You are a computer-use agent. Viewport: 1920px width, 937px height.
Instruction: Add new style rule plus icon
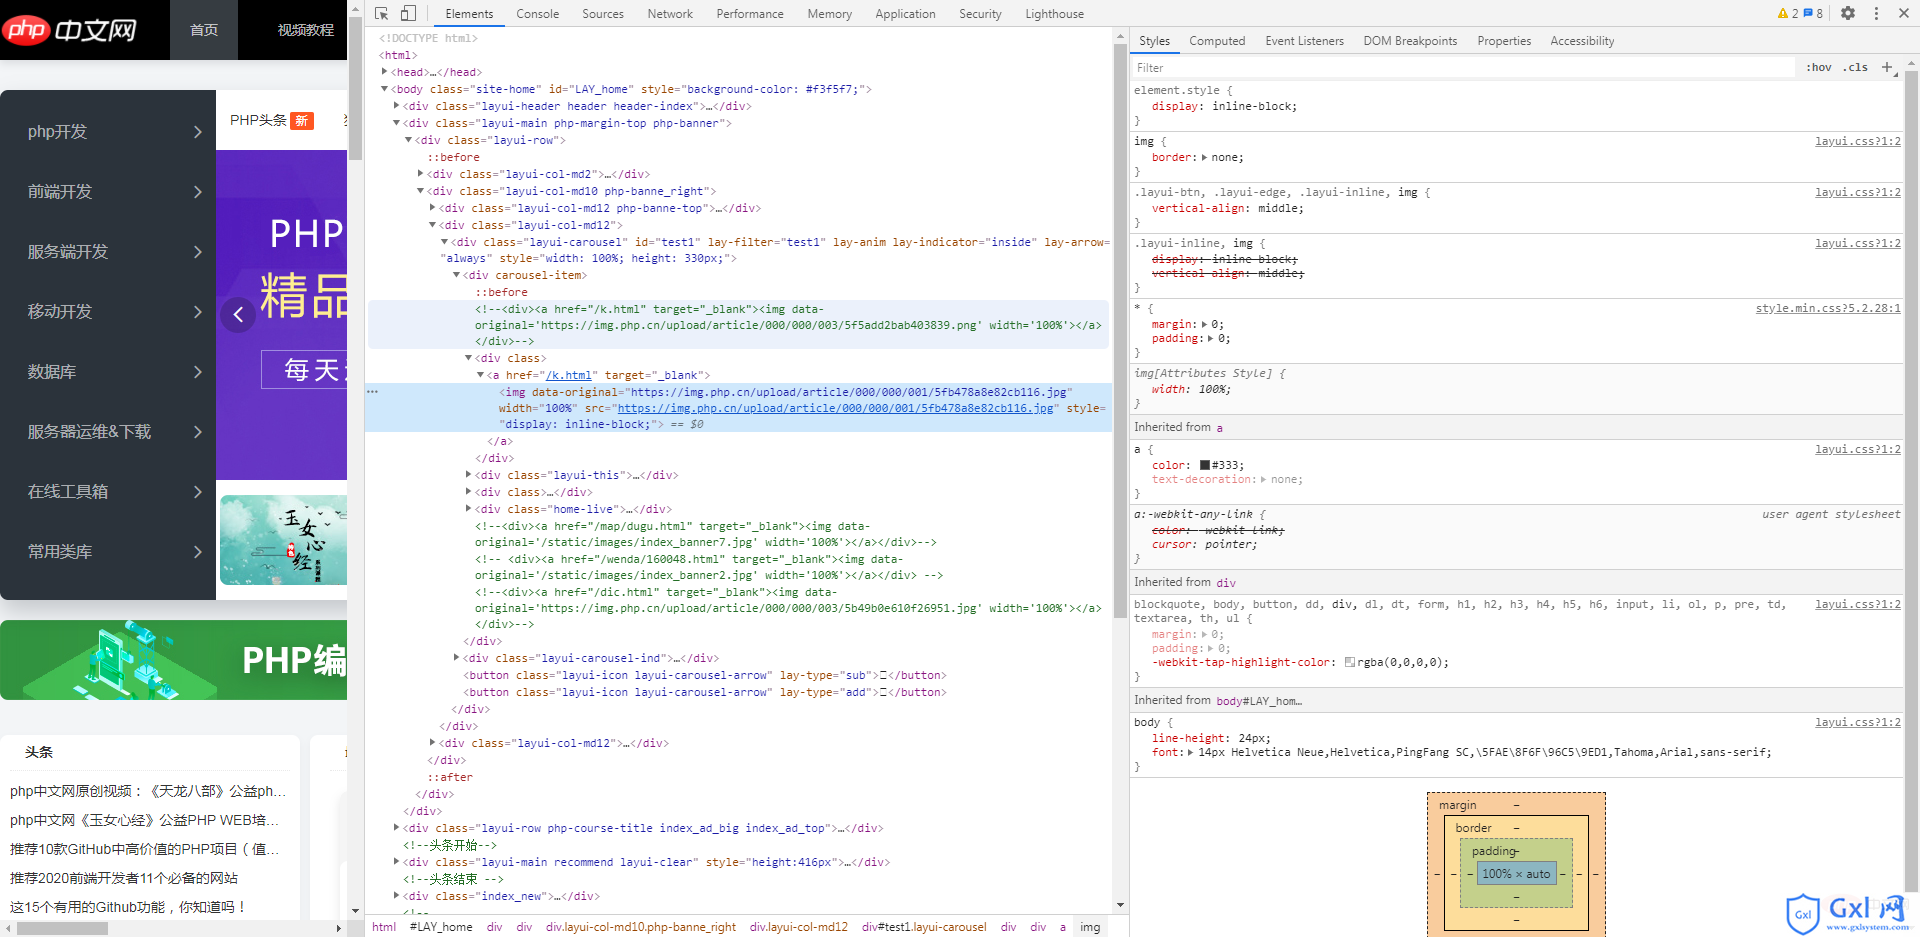pyautogui.click(x=1887, y=67)
